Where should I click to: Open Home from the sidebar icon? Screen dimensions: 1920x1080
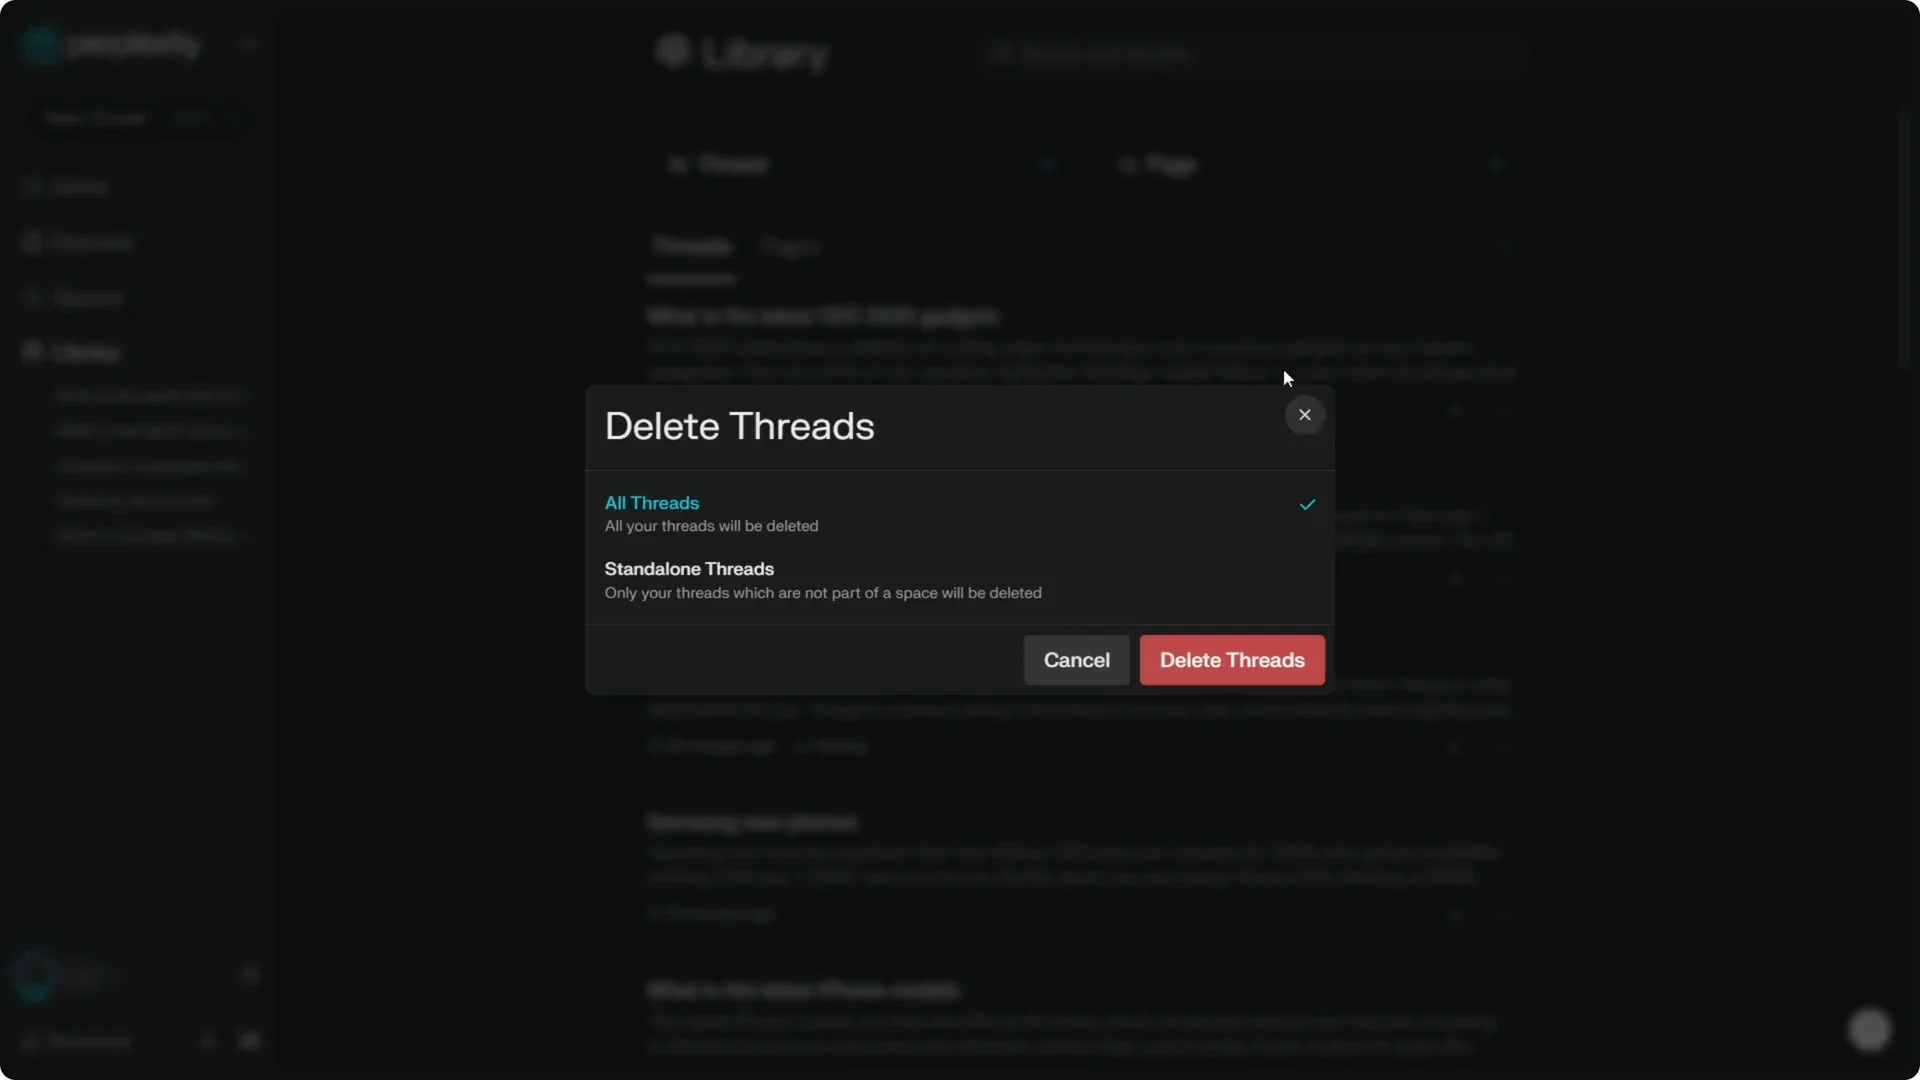click(33, 186)
